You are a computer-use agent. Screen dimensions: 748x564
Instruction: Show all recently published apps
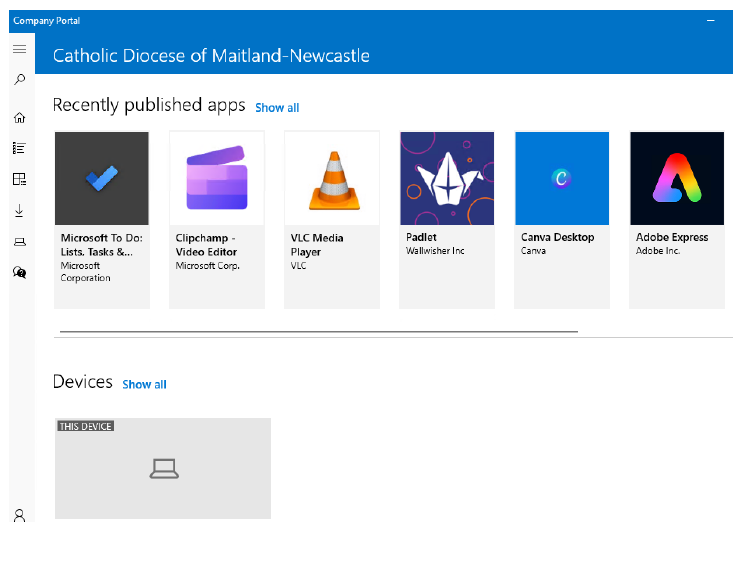(277, 108)
